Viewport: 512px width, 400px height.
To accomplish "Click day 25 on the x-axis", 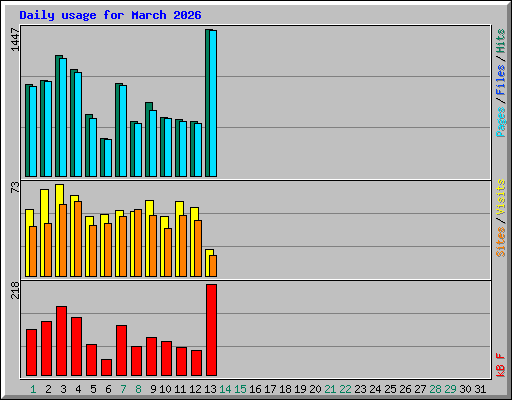I will pos(390,389).
